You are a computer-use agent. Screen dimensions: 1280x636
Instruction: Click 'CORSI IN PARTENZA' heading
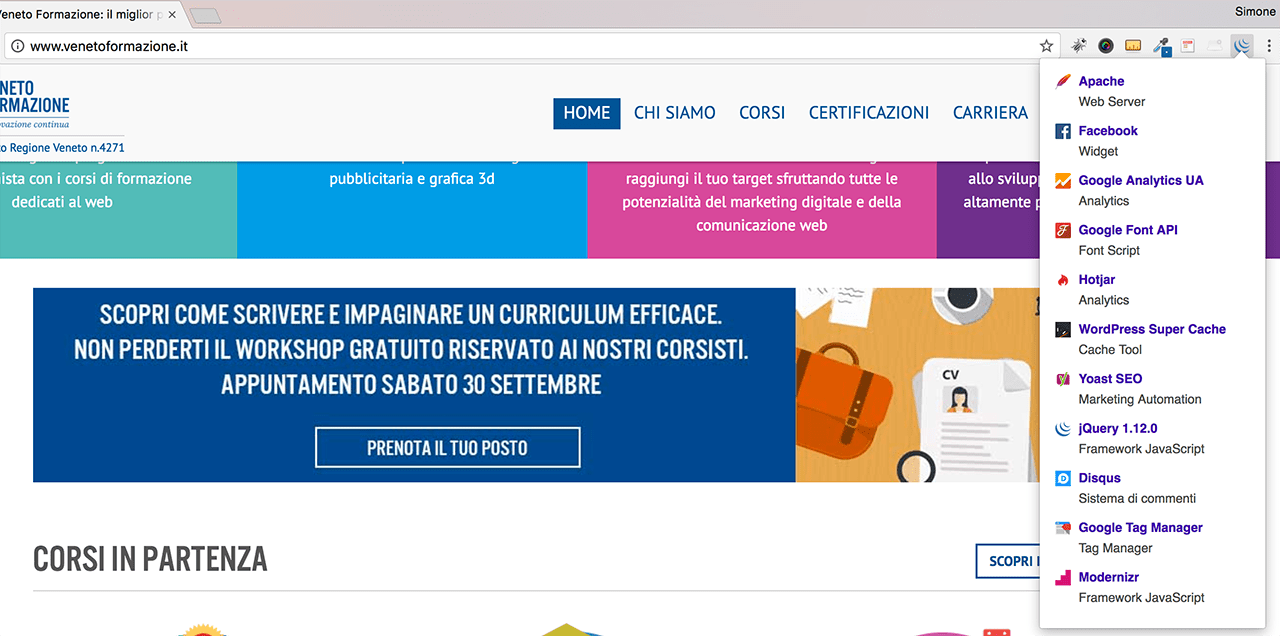coord(150,559)
